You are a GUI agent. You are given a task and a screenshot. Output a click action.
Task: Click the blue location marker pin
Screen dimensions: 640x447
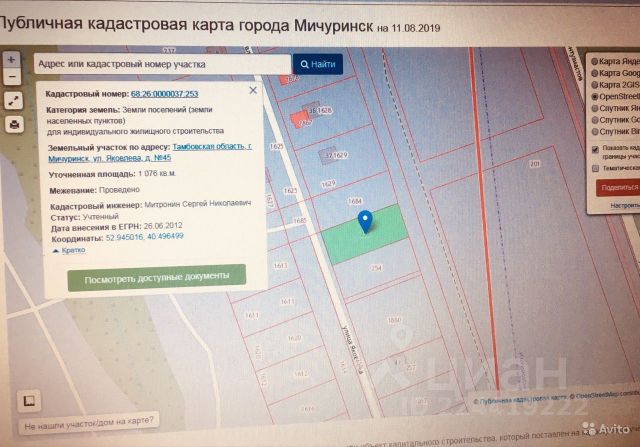tap(365, 222)
